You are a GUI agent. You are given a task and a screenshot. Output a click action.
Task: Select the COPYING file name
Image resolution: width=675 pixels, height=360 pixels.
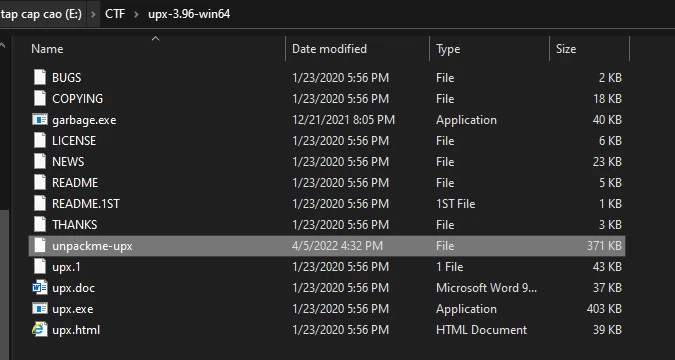[x=77, y=99]
